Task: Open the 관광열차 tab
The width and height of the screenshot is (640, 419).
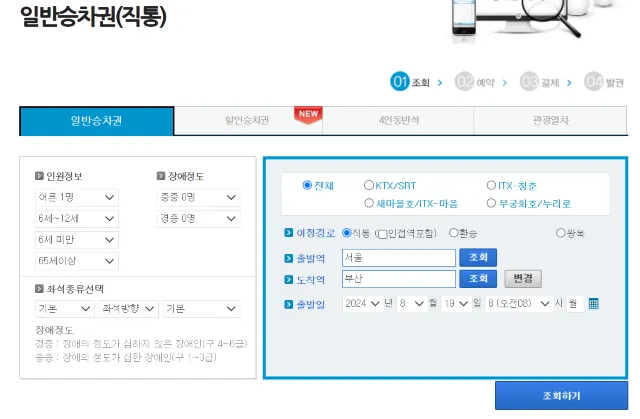Action: [x=550, y=121]
